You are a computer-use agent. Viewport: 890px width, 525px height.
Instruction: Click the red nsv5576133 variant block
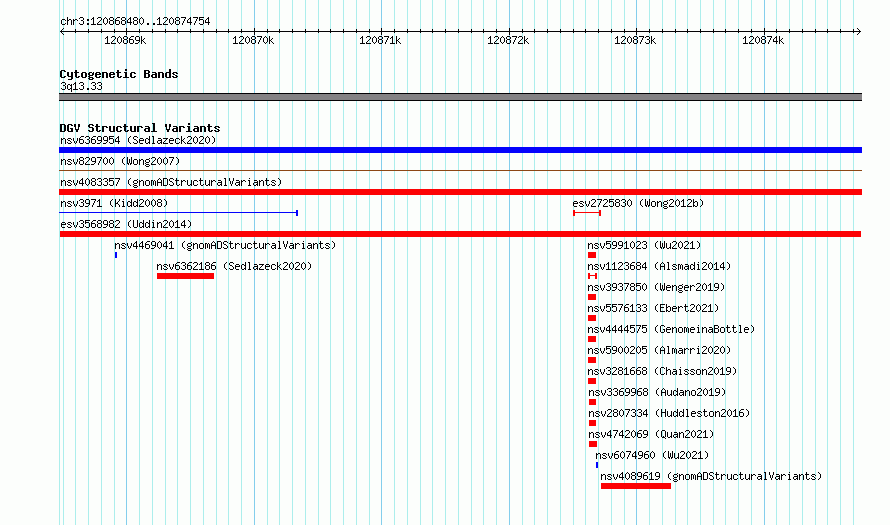click(592, 318)
